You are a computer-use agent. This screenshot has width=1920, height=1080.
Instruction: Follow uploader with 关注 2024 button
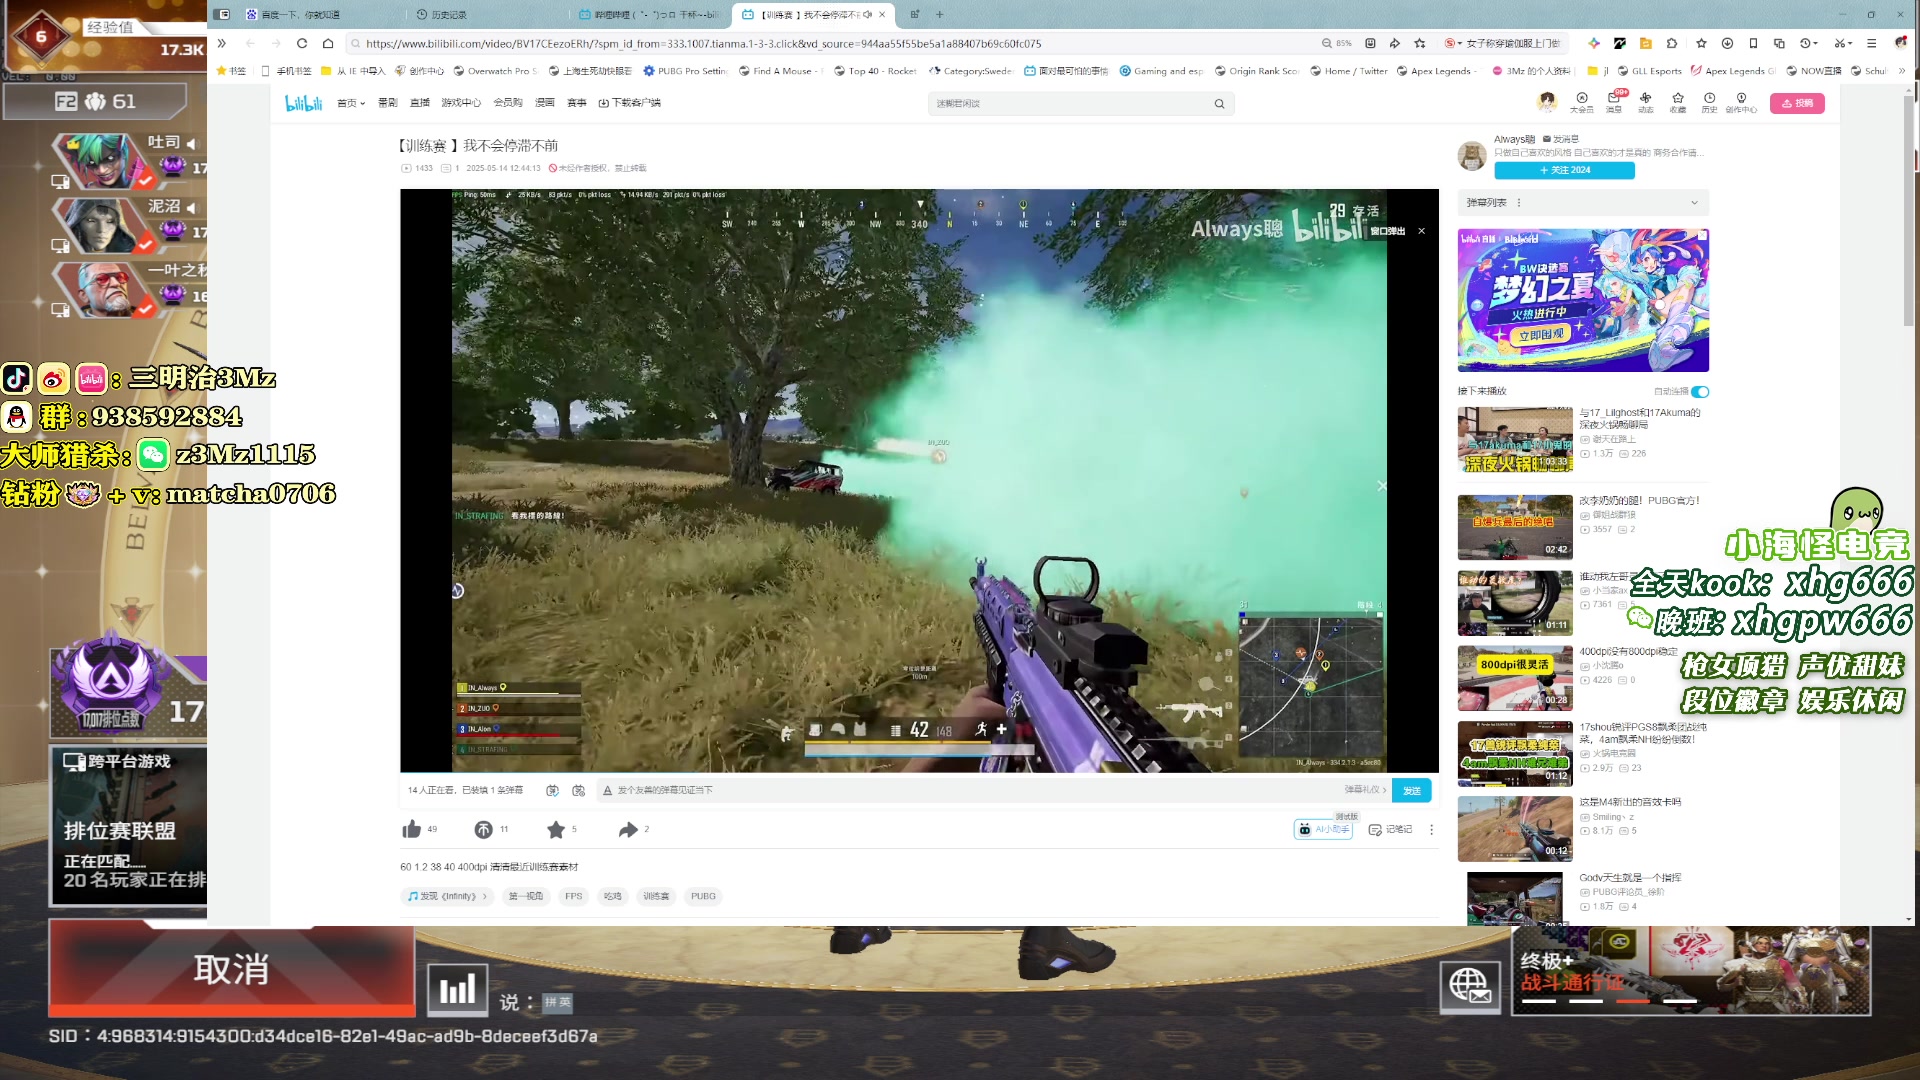point(1564,170)
